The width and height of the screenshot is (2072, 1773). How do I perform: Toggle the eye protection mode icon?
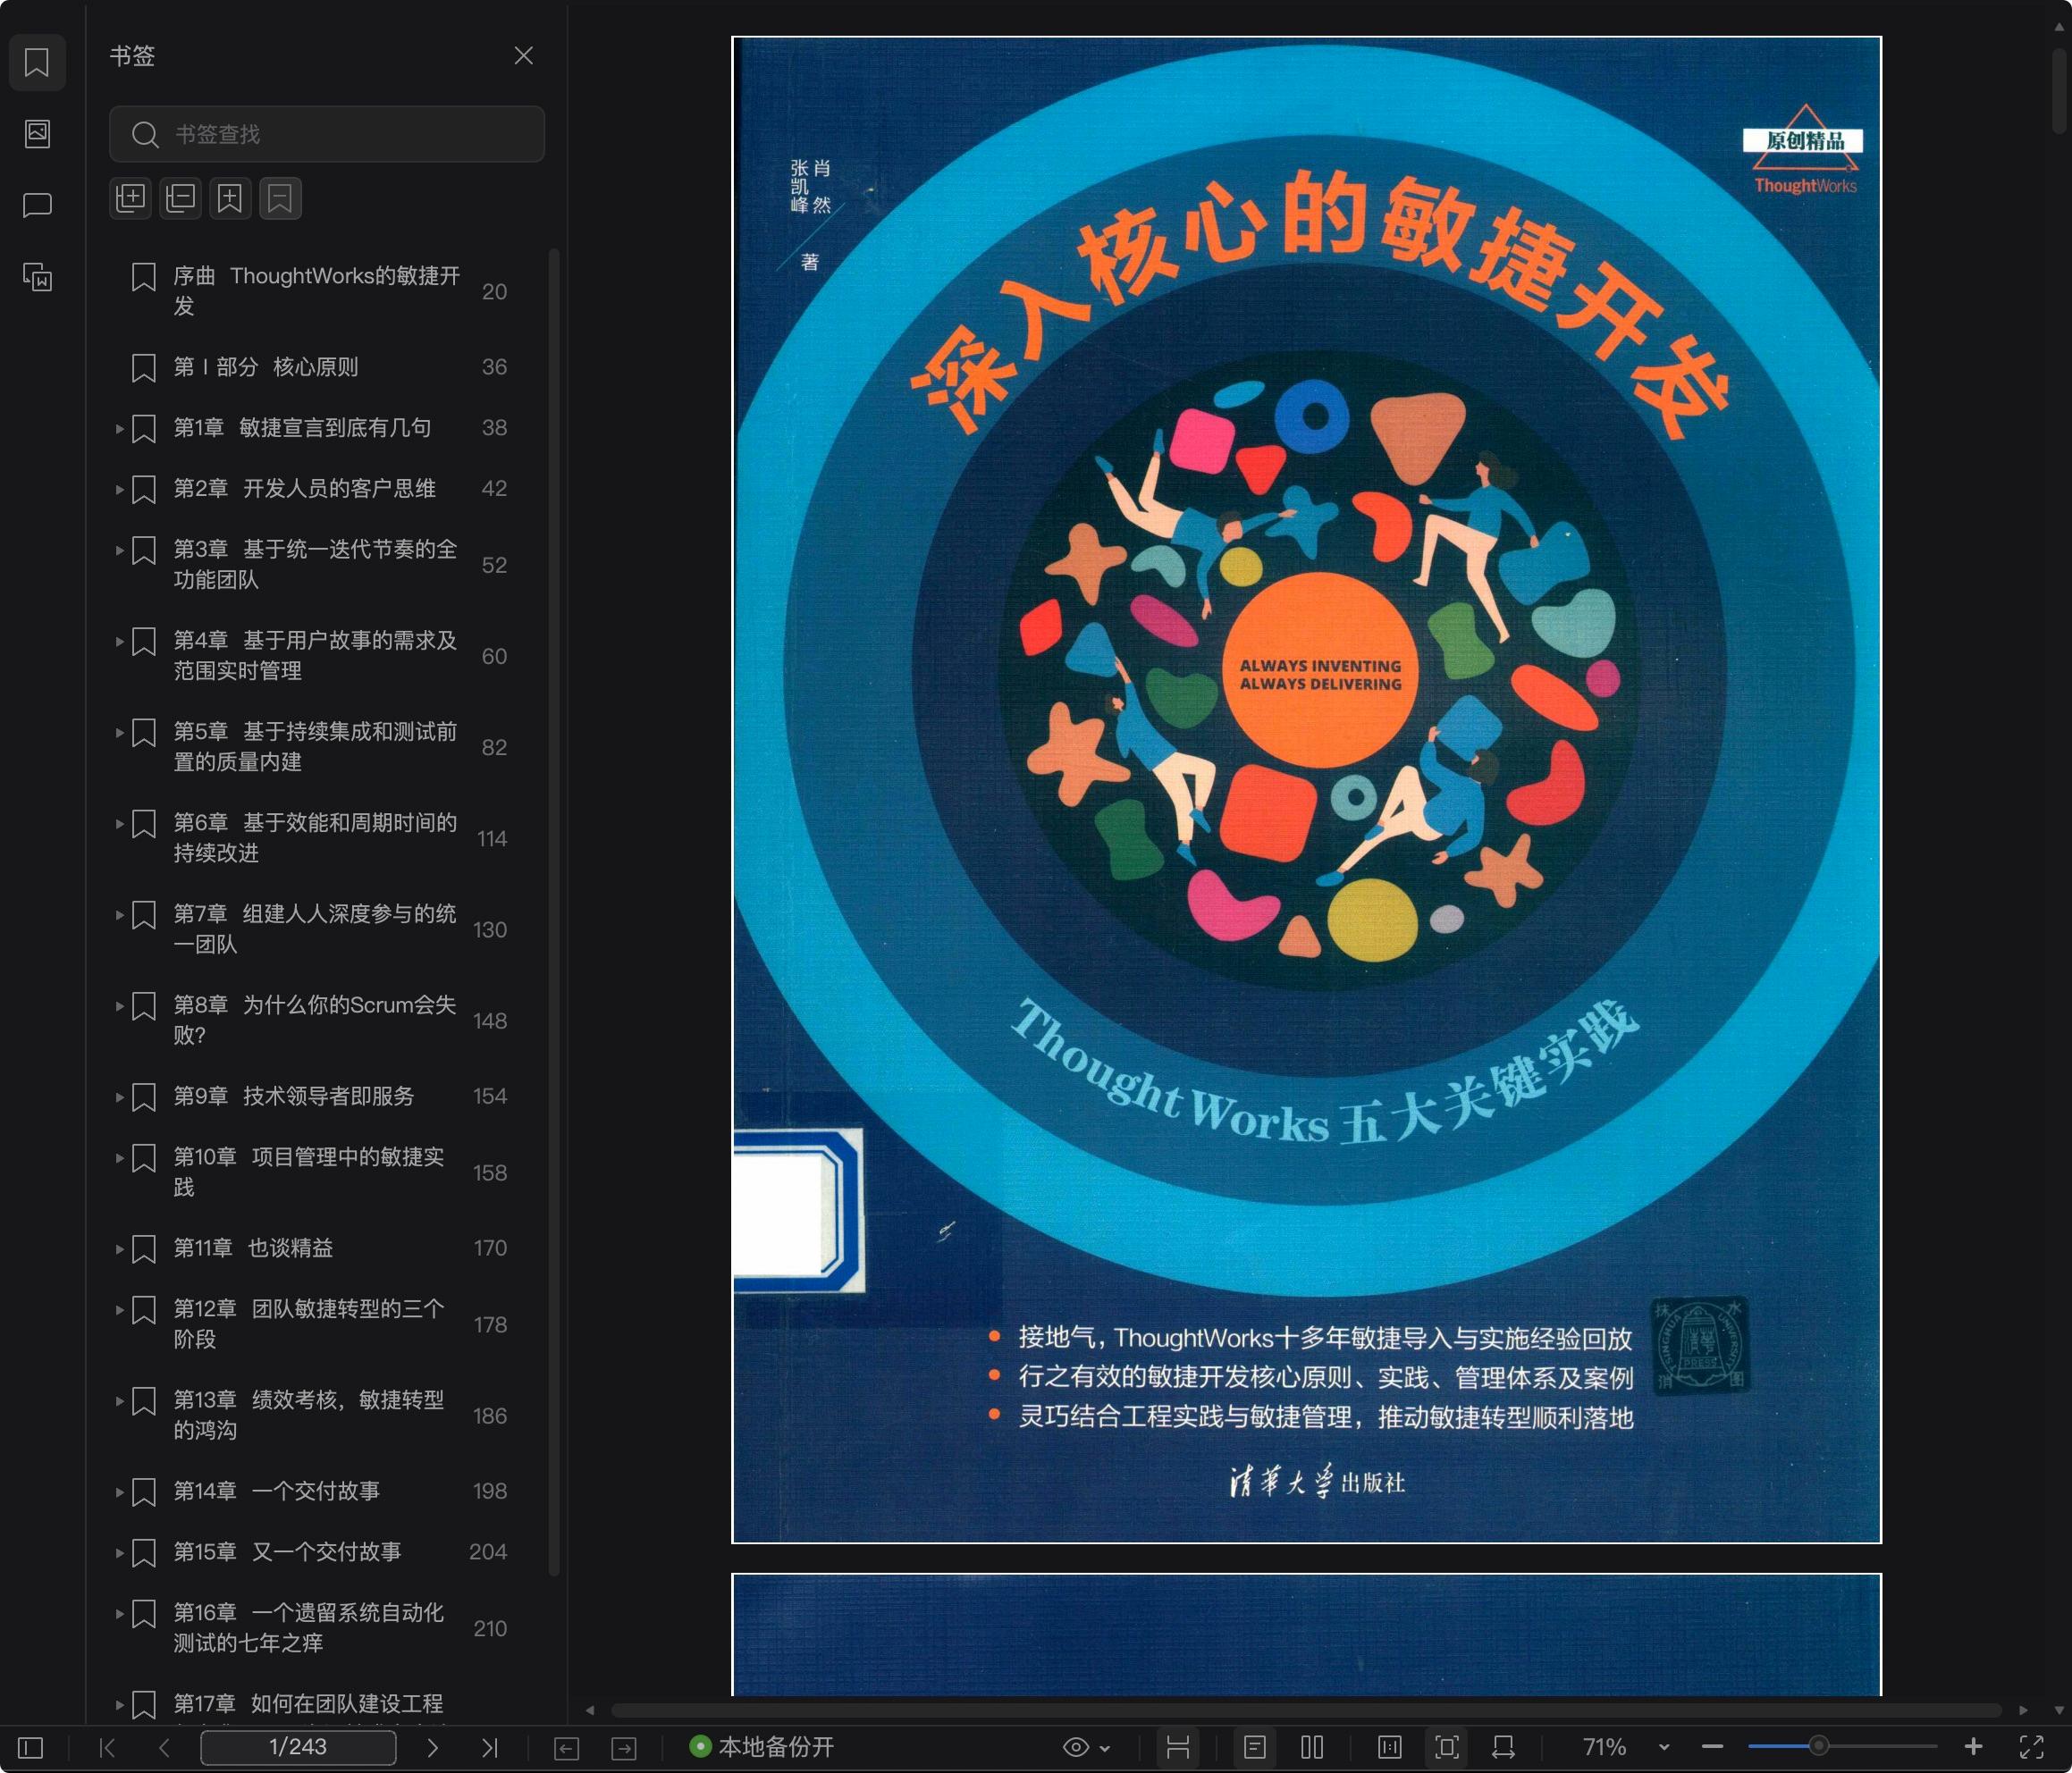click(x=1075, y=1747)
